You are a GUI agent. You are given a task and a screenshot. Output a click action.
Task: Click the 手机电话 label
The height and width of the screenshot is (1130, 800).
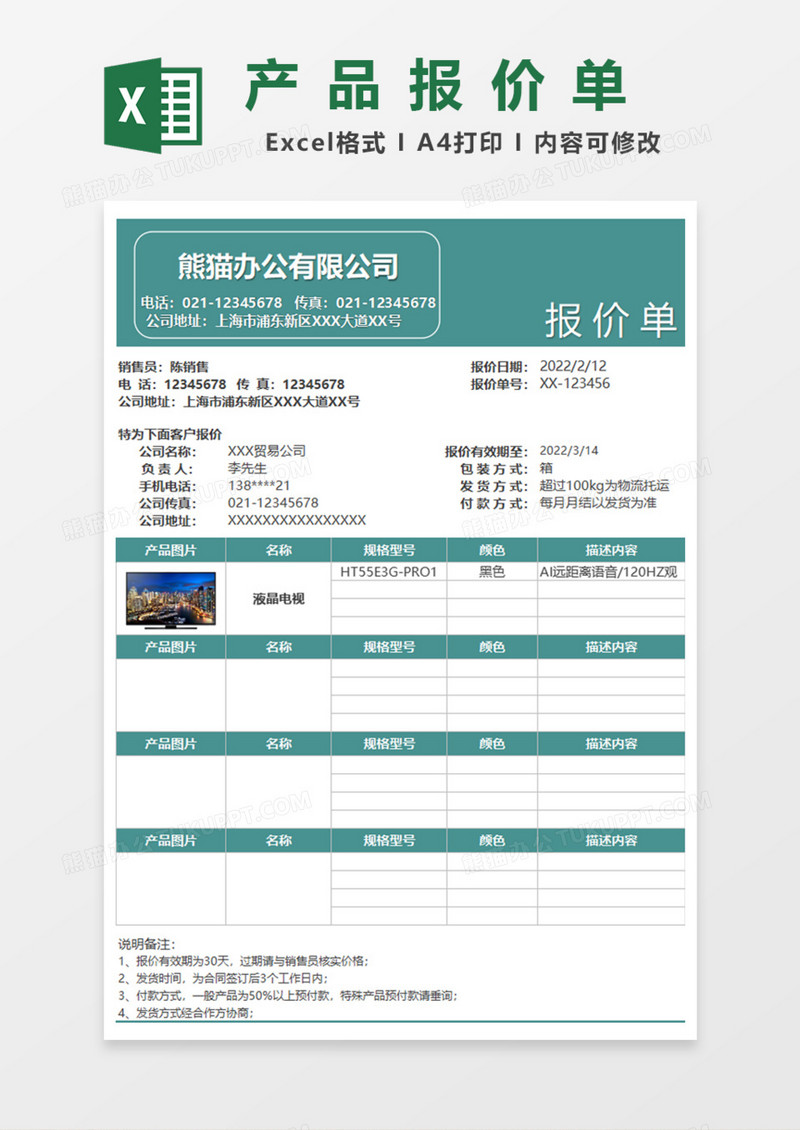[x=168, y=486]
